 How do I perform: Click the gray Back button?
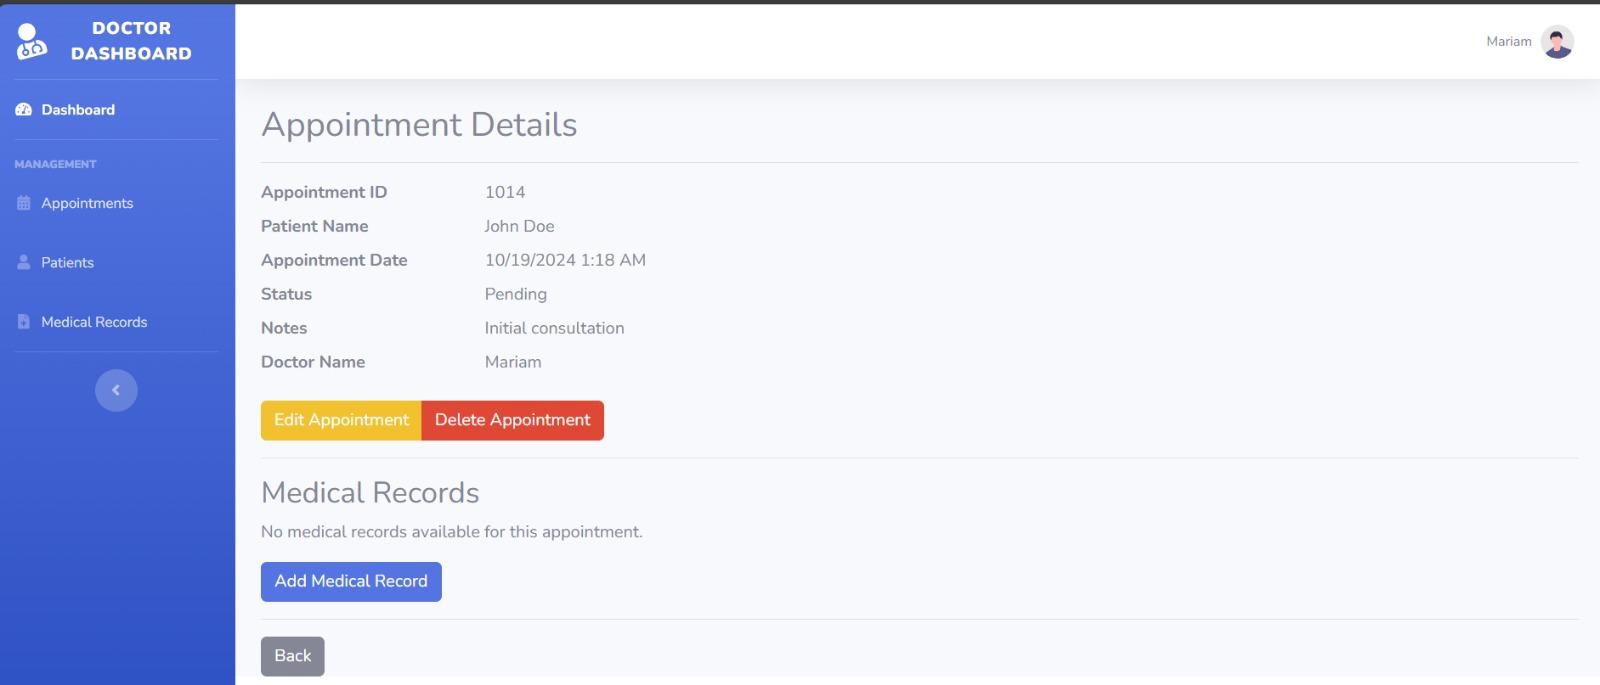(x=292, y=656)
